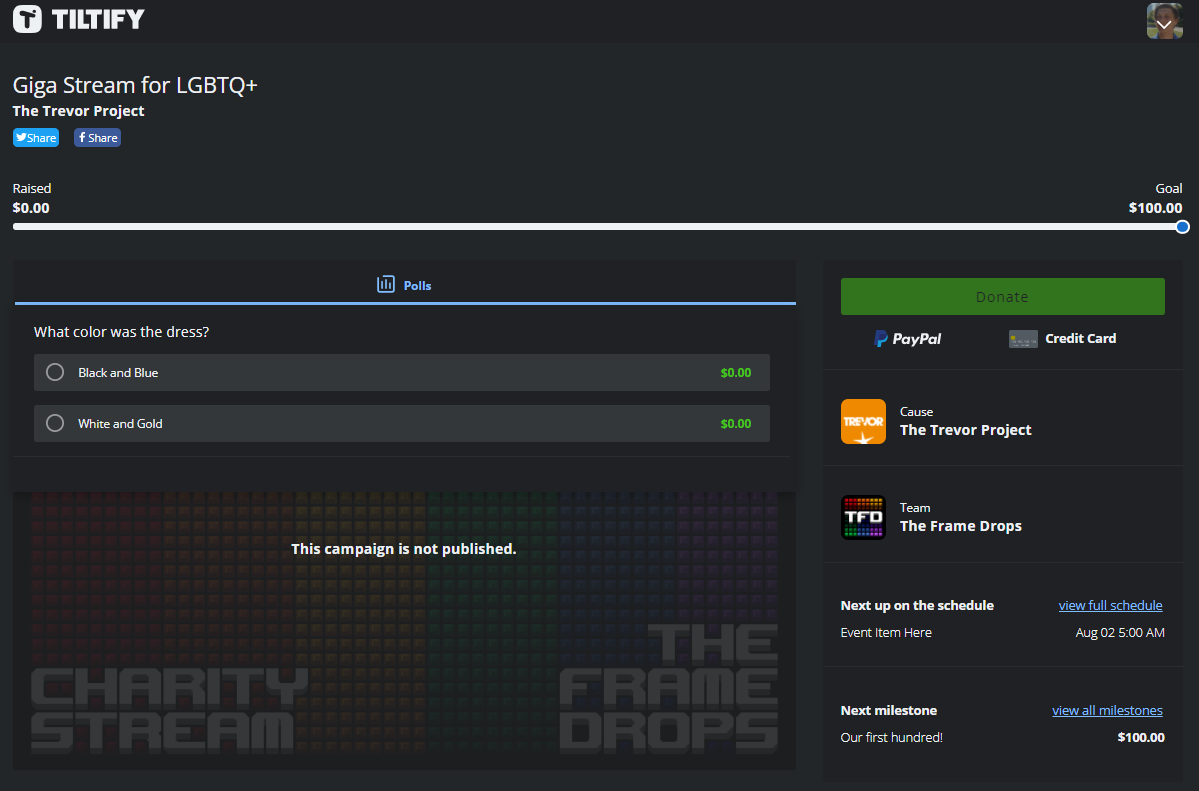
Task: Open The Trevor Project cause logo
Action: (863, 422)
